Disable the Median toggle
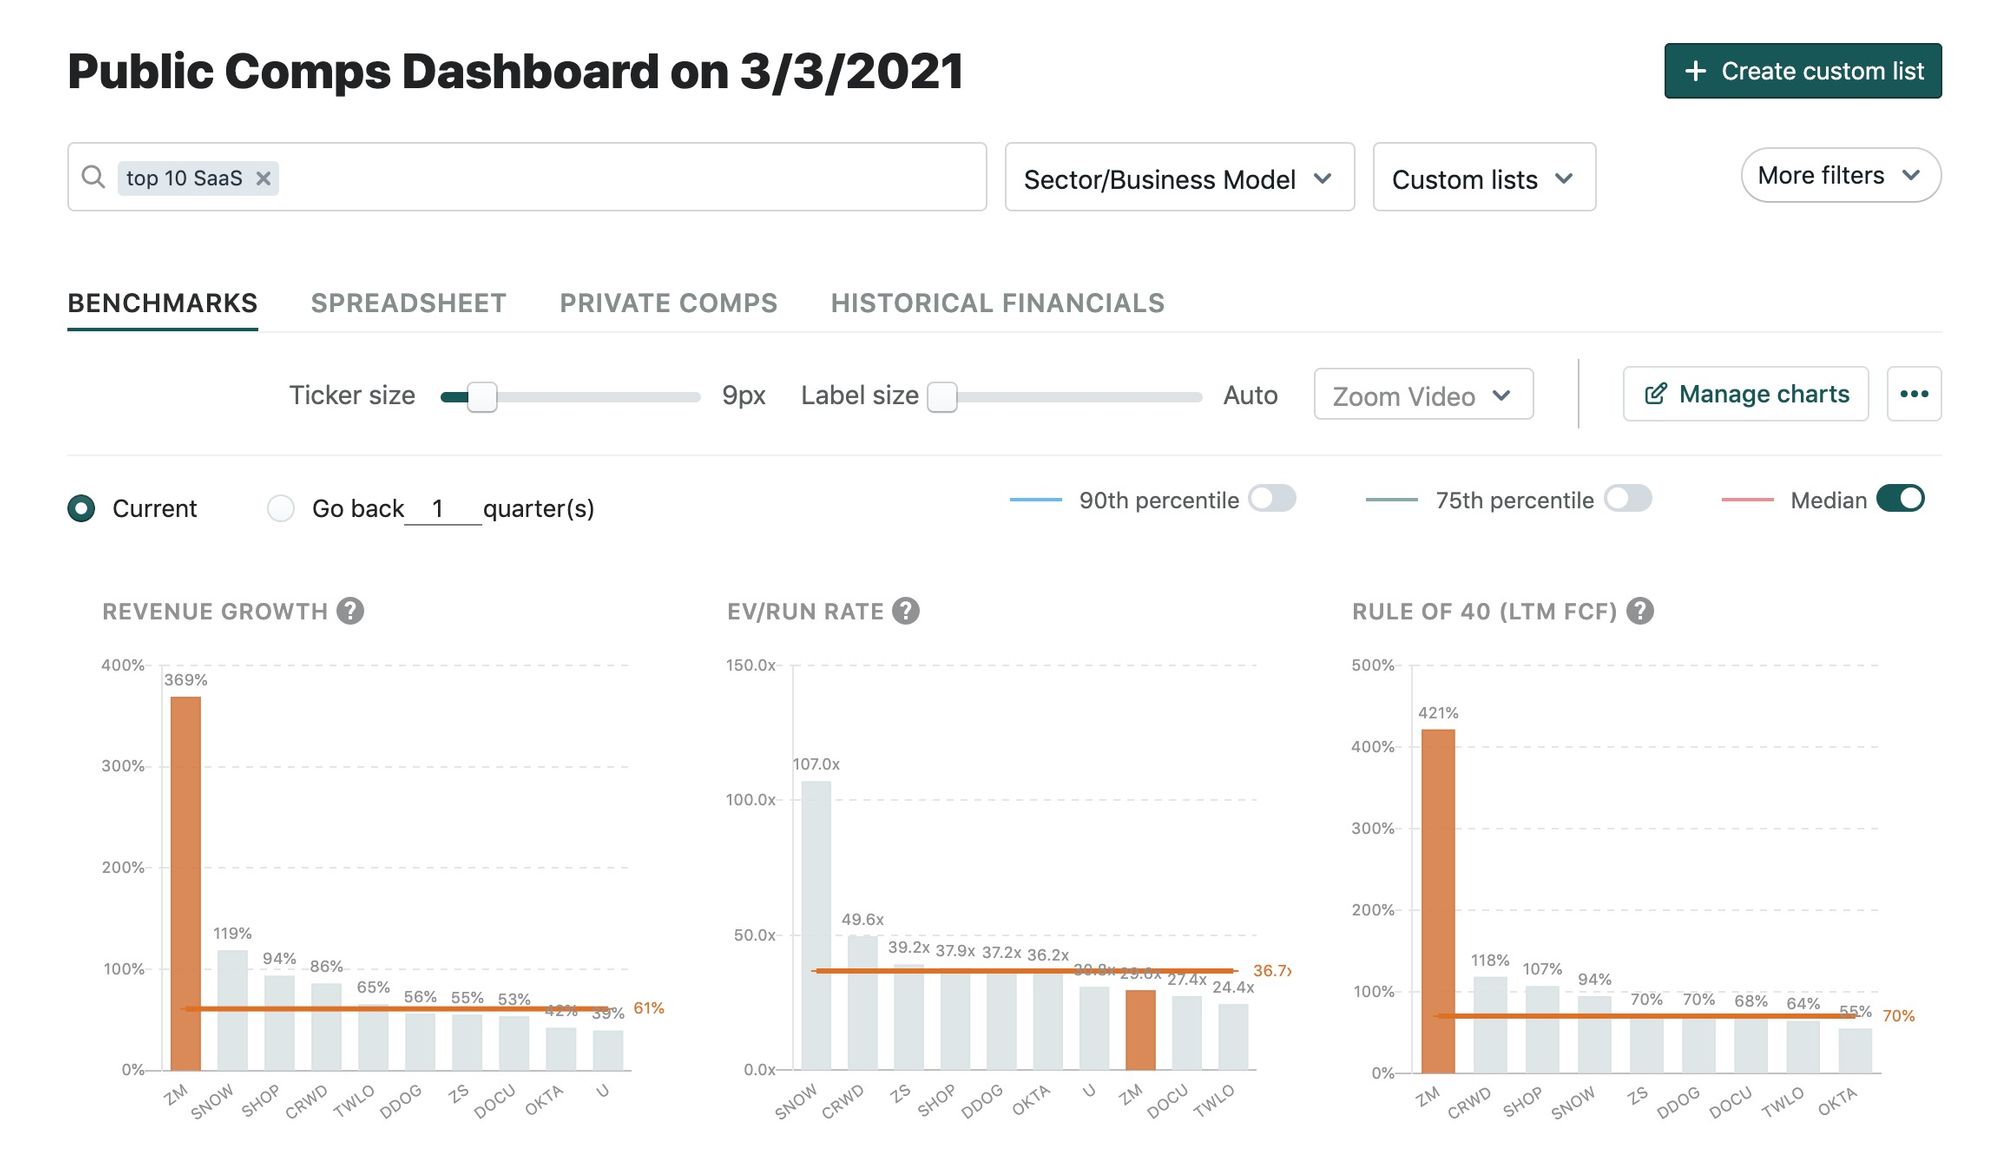2000x1156 pixels. coord(1900,498)
